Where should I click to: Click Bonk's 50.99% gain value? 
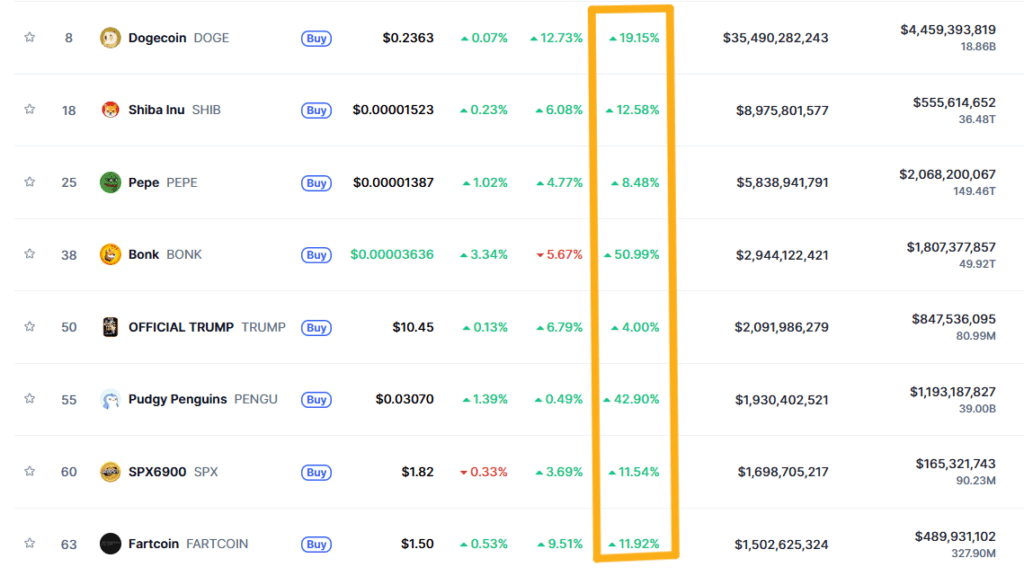(x=632, y=254)
